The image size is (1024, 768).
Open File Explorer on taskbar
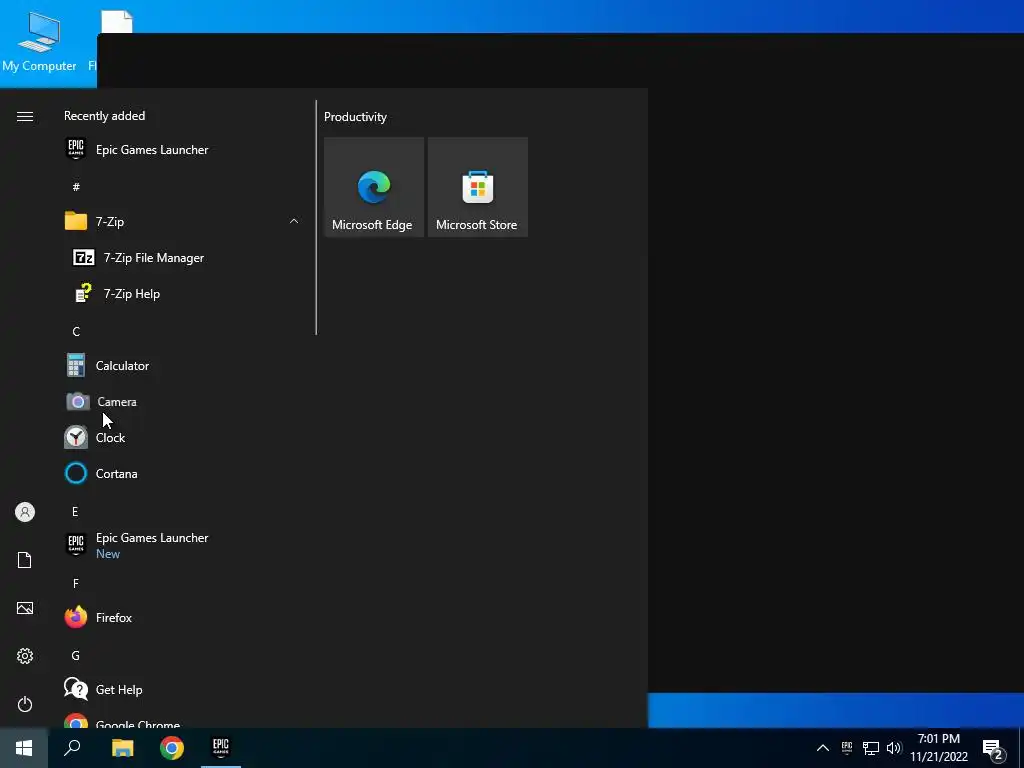click(122, 748)
